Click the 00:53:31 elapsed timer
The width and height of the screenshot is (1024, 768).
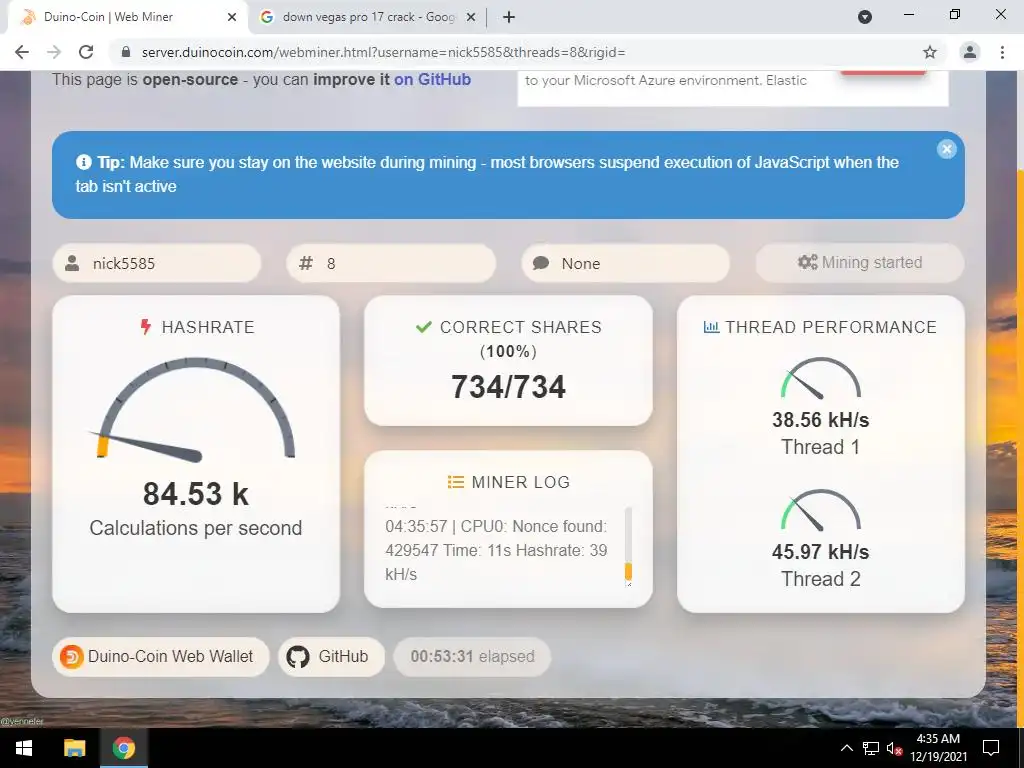pos(472,656)
